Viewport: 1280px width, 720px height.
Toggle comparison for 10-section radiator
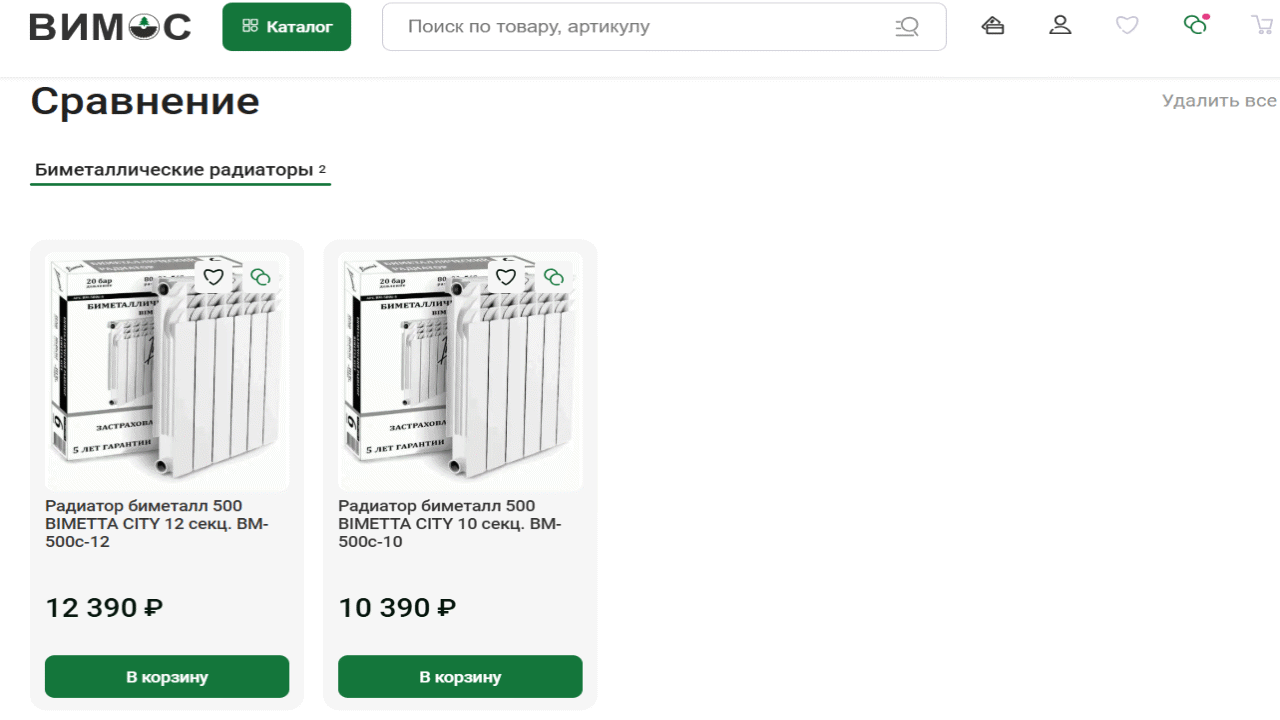click(554, 277)
